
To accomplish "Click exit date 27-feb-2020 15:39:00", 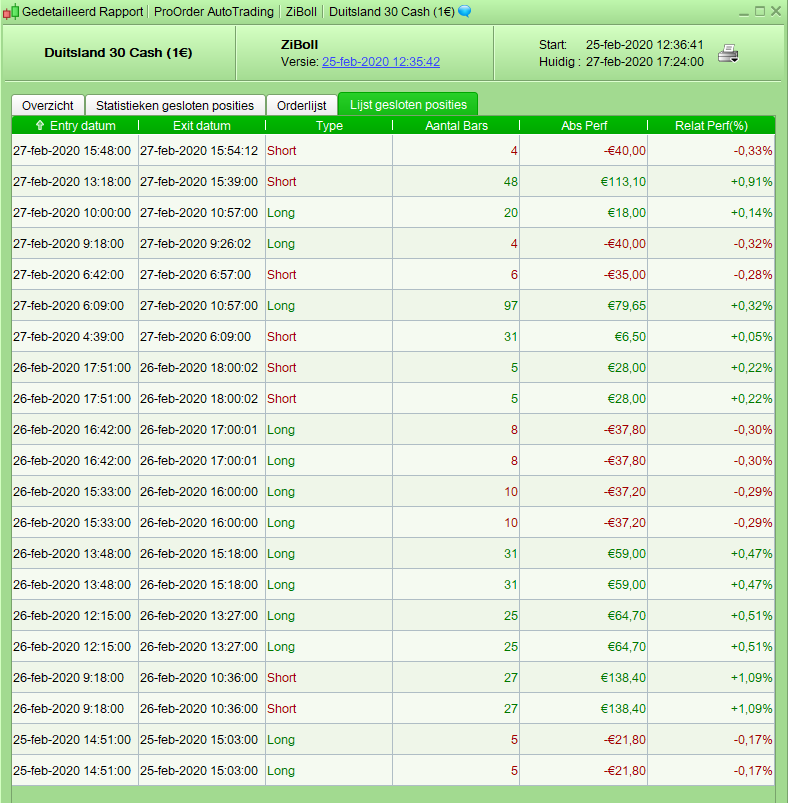I will tap(199, 181).
